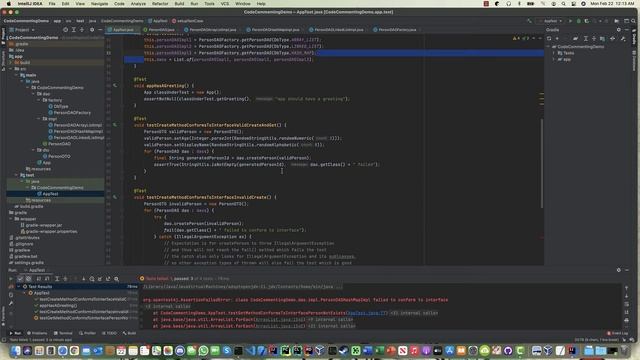Collapse the wrapper folder in project tree
The width and height of the screenshot is (640, 360).
11,219
